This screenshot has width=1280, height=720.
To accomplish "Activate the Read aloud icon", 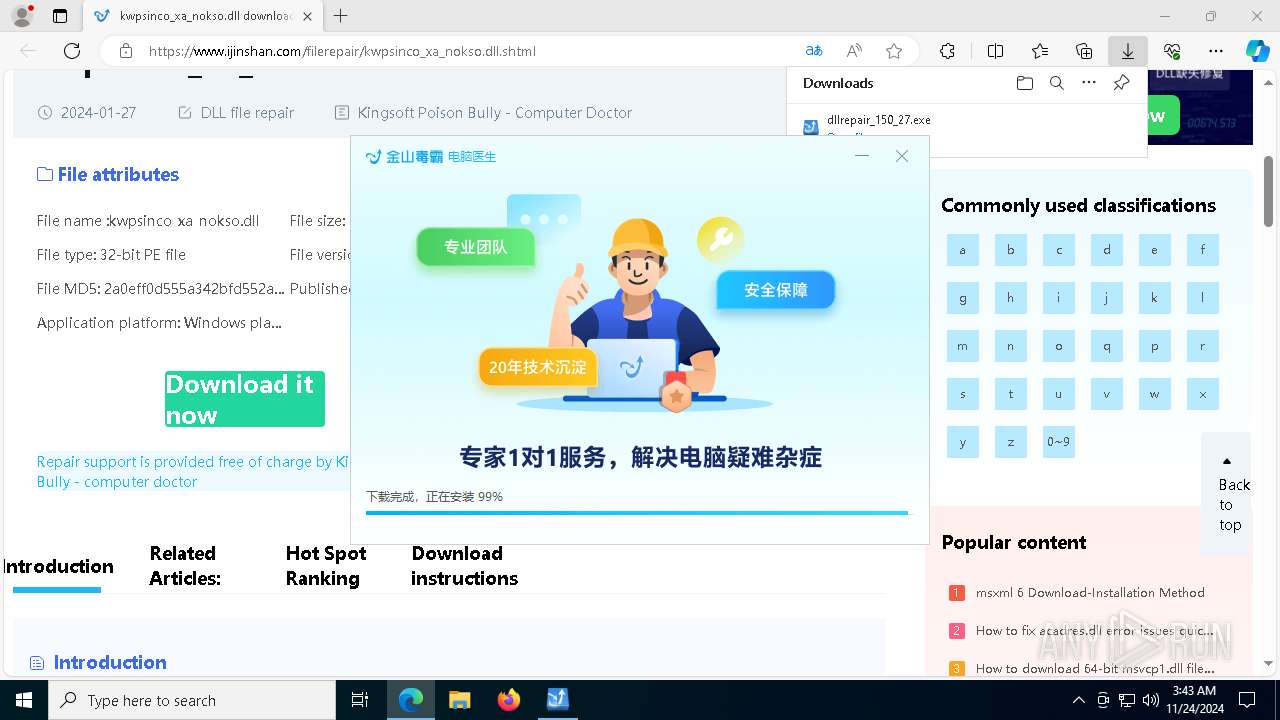I will tap(854, 51).
